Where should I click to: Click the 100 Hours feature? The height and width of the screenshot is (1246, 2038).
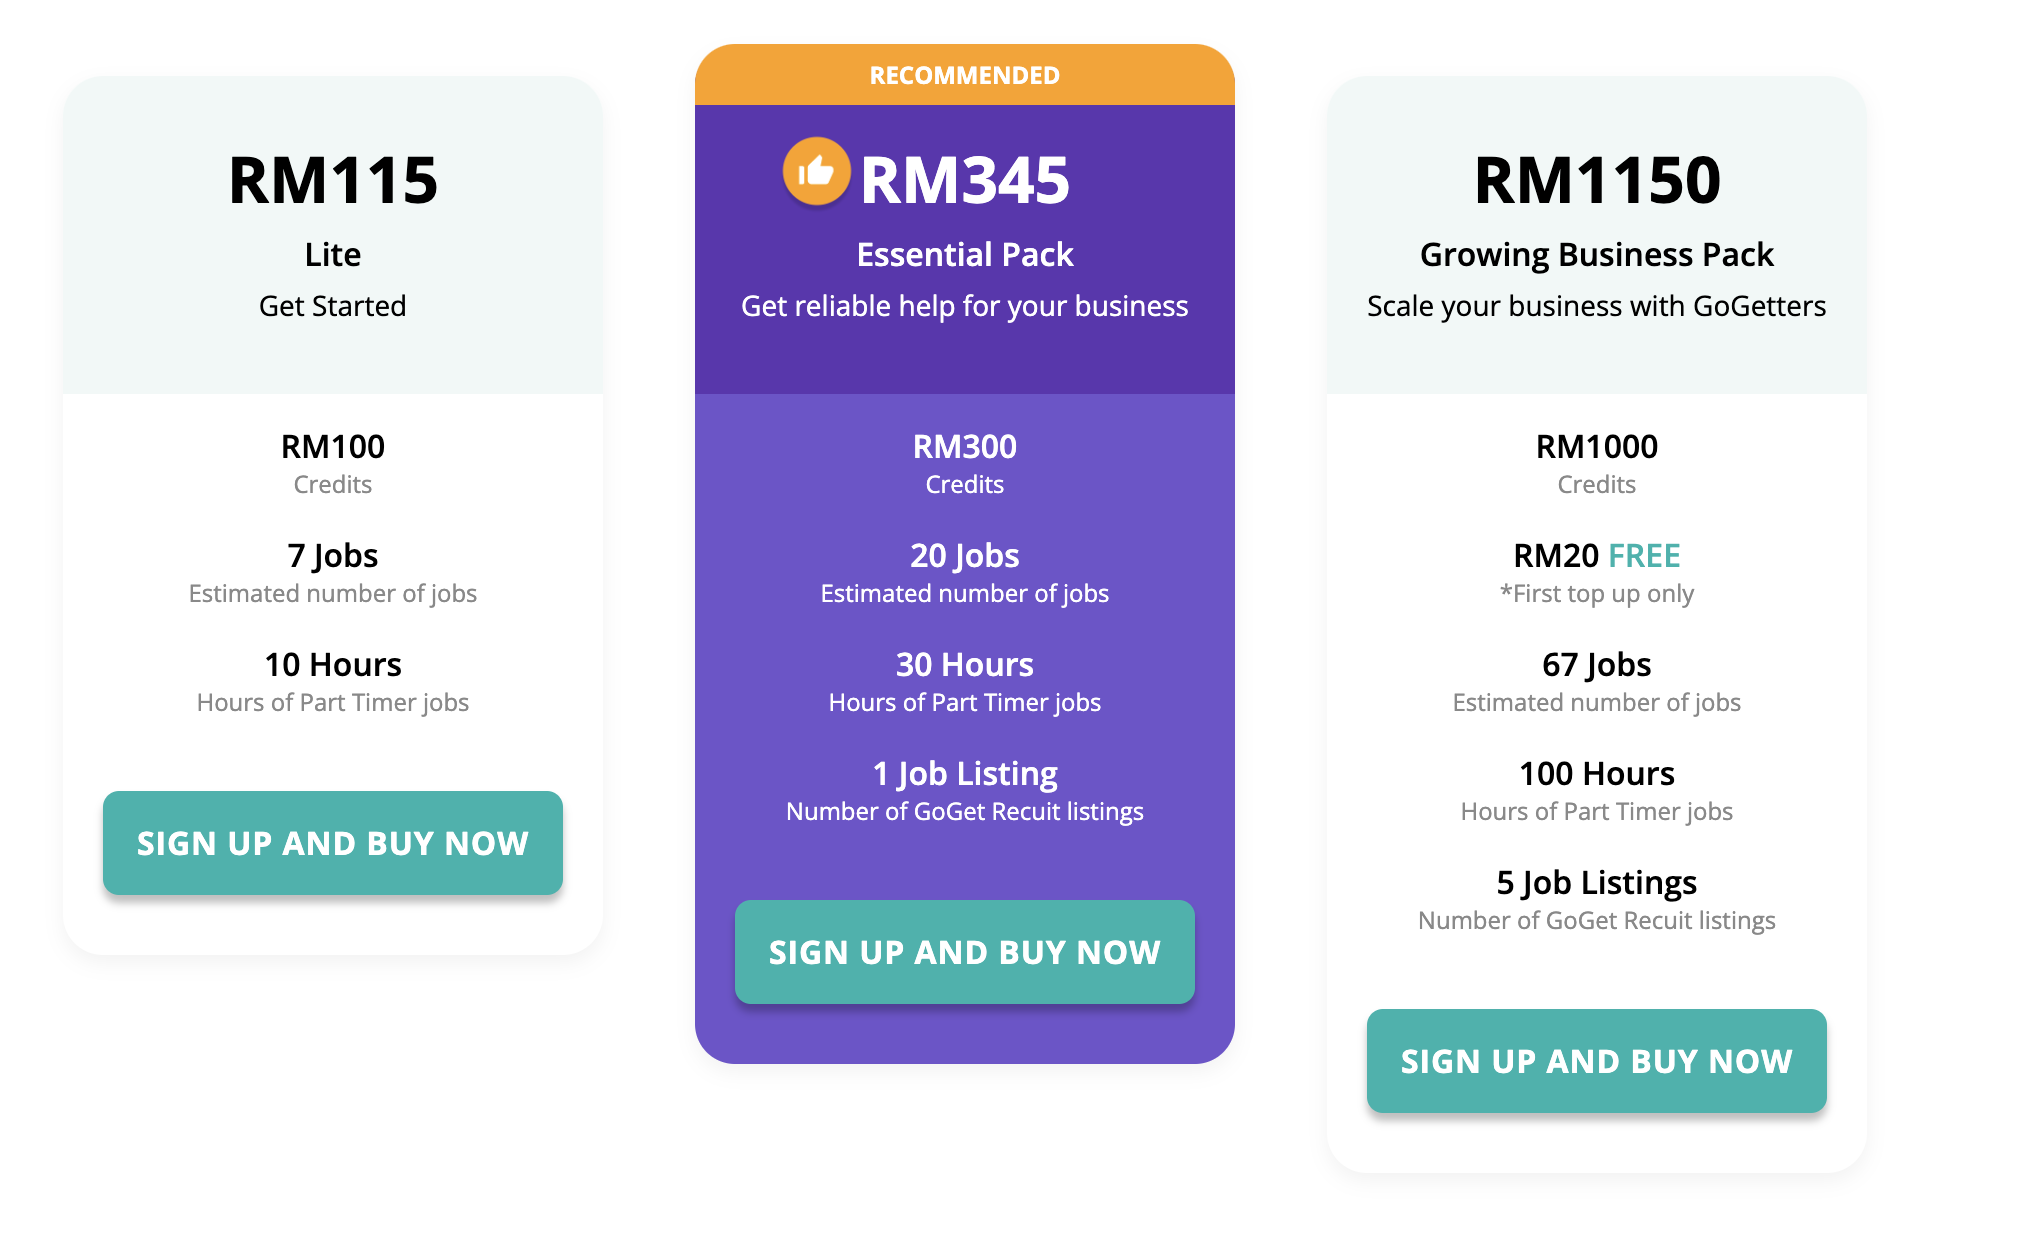pos(1597,791)
